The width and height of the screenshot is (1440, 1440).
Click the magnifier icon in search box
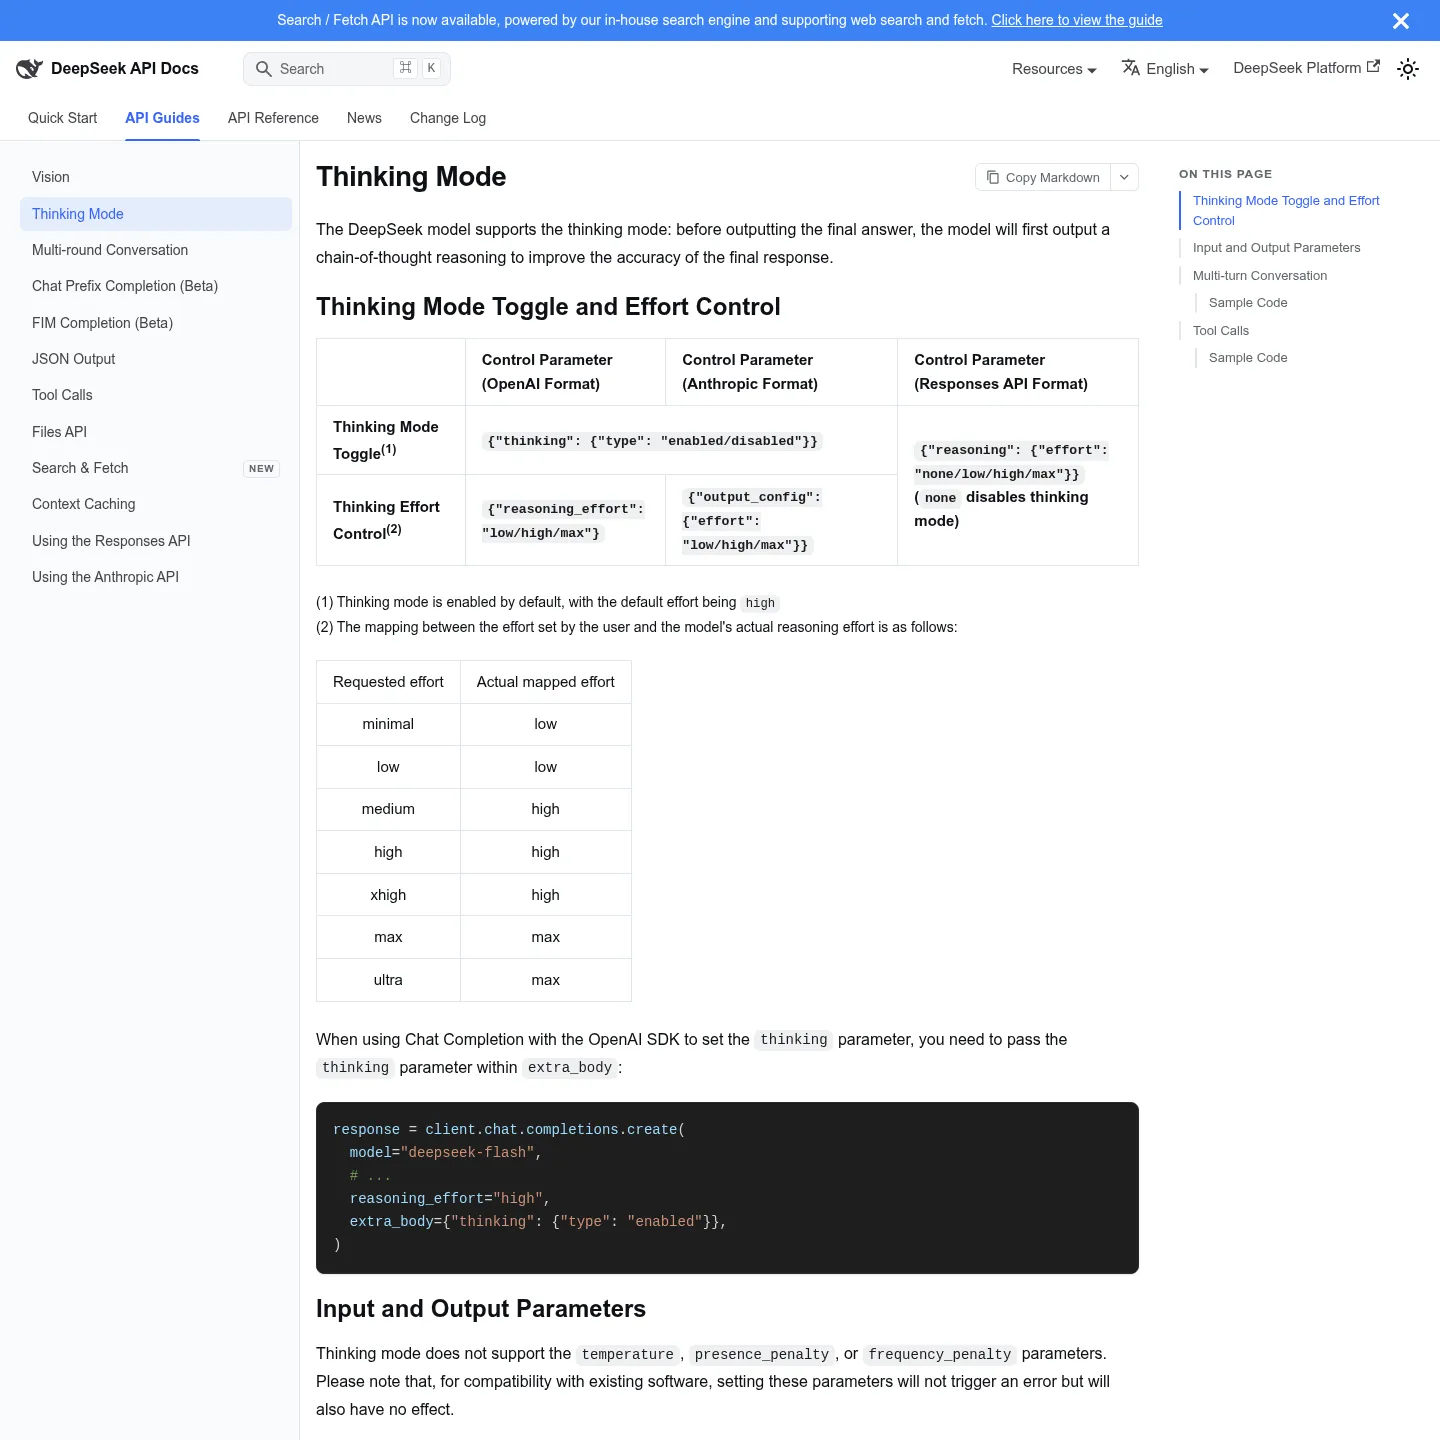coord(264,69)
